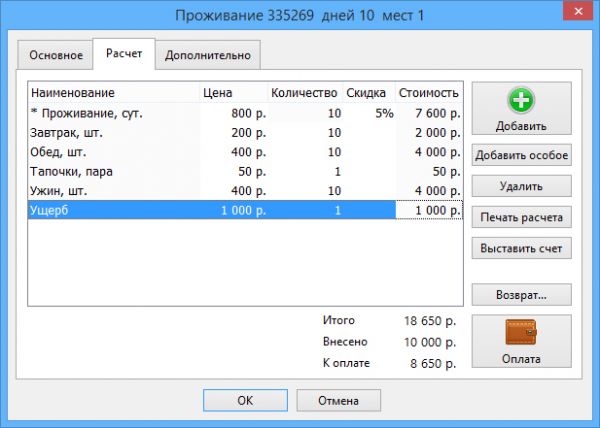
Task: Sort by the Наименование column header
Action: coord(114,93)
